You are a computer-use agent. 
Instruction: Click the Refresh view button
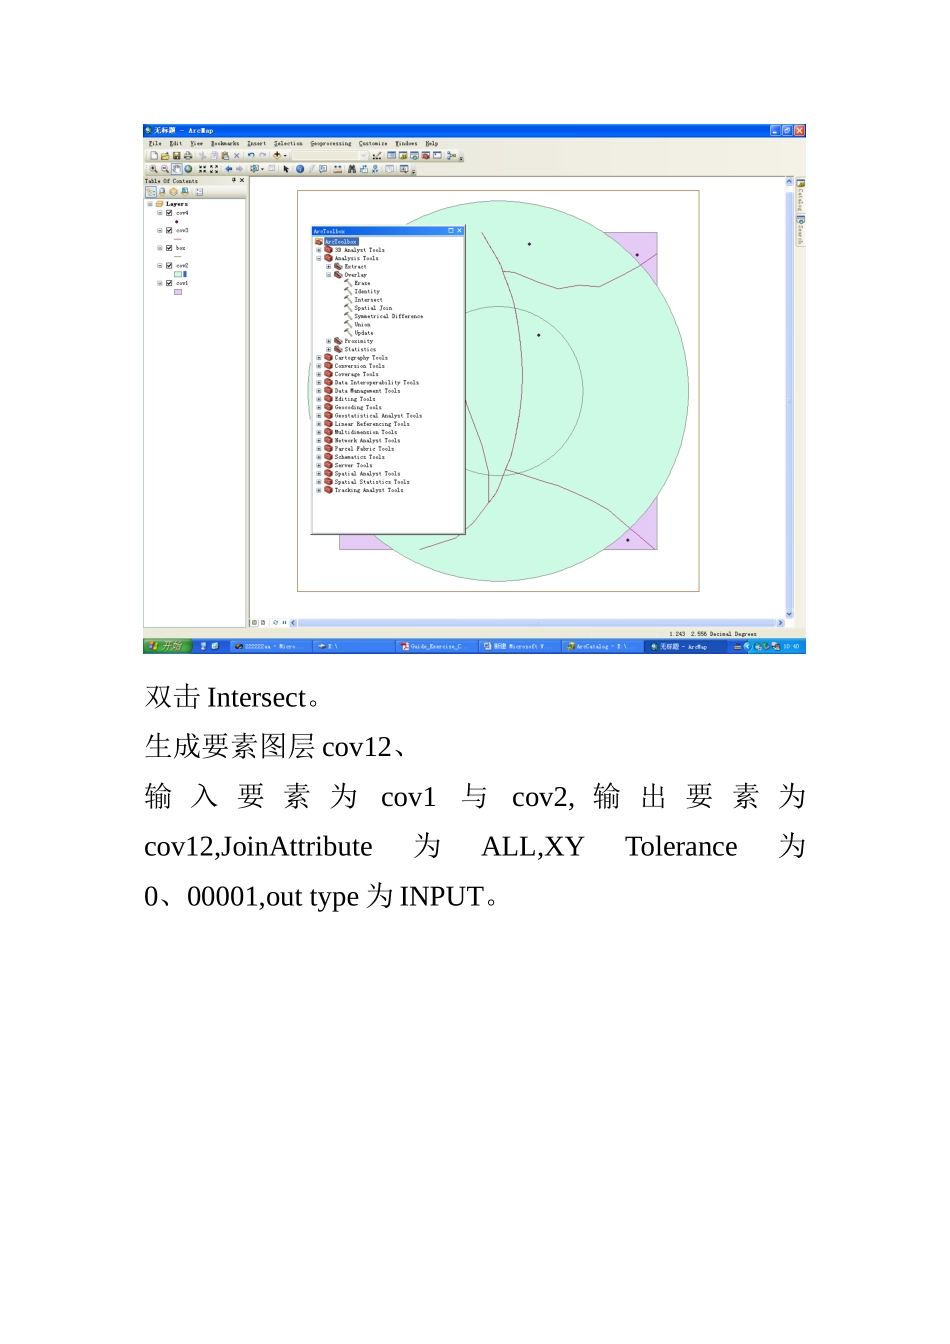click(x=275, y=622)
